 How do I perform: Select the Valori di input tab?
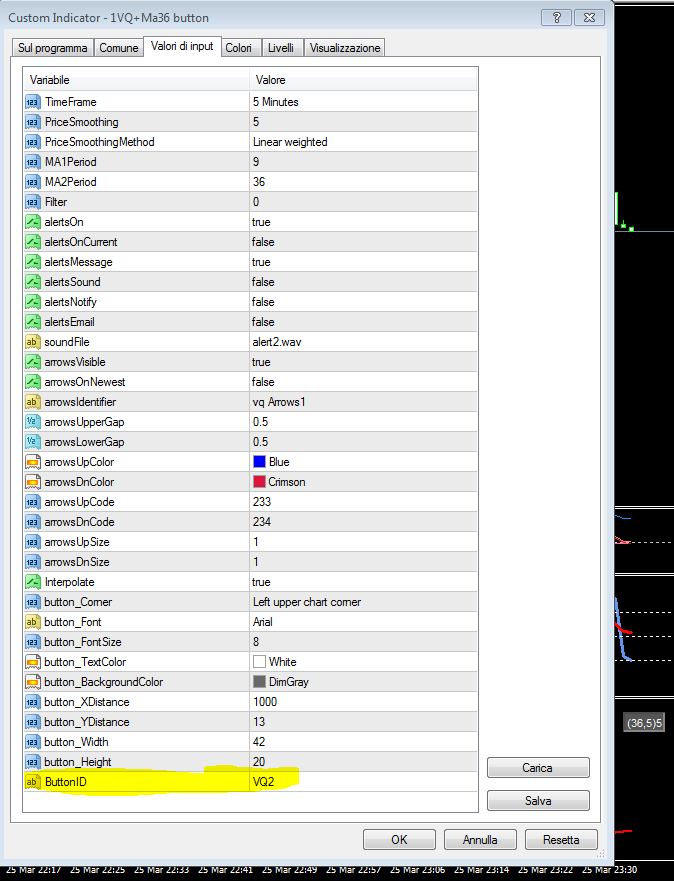coord(182,47)
